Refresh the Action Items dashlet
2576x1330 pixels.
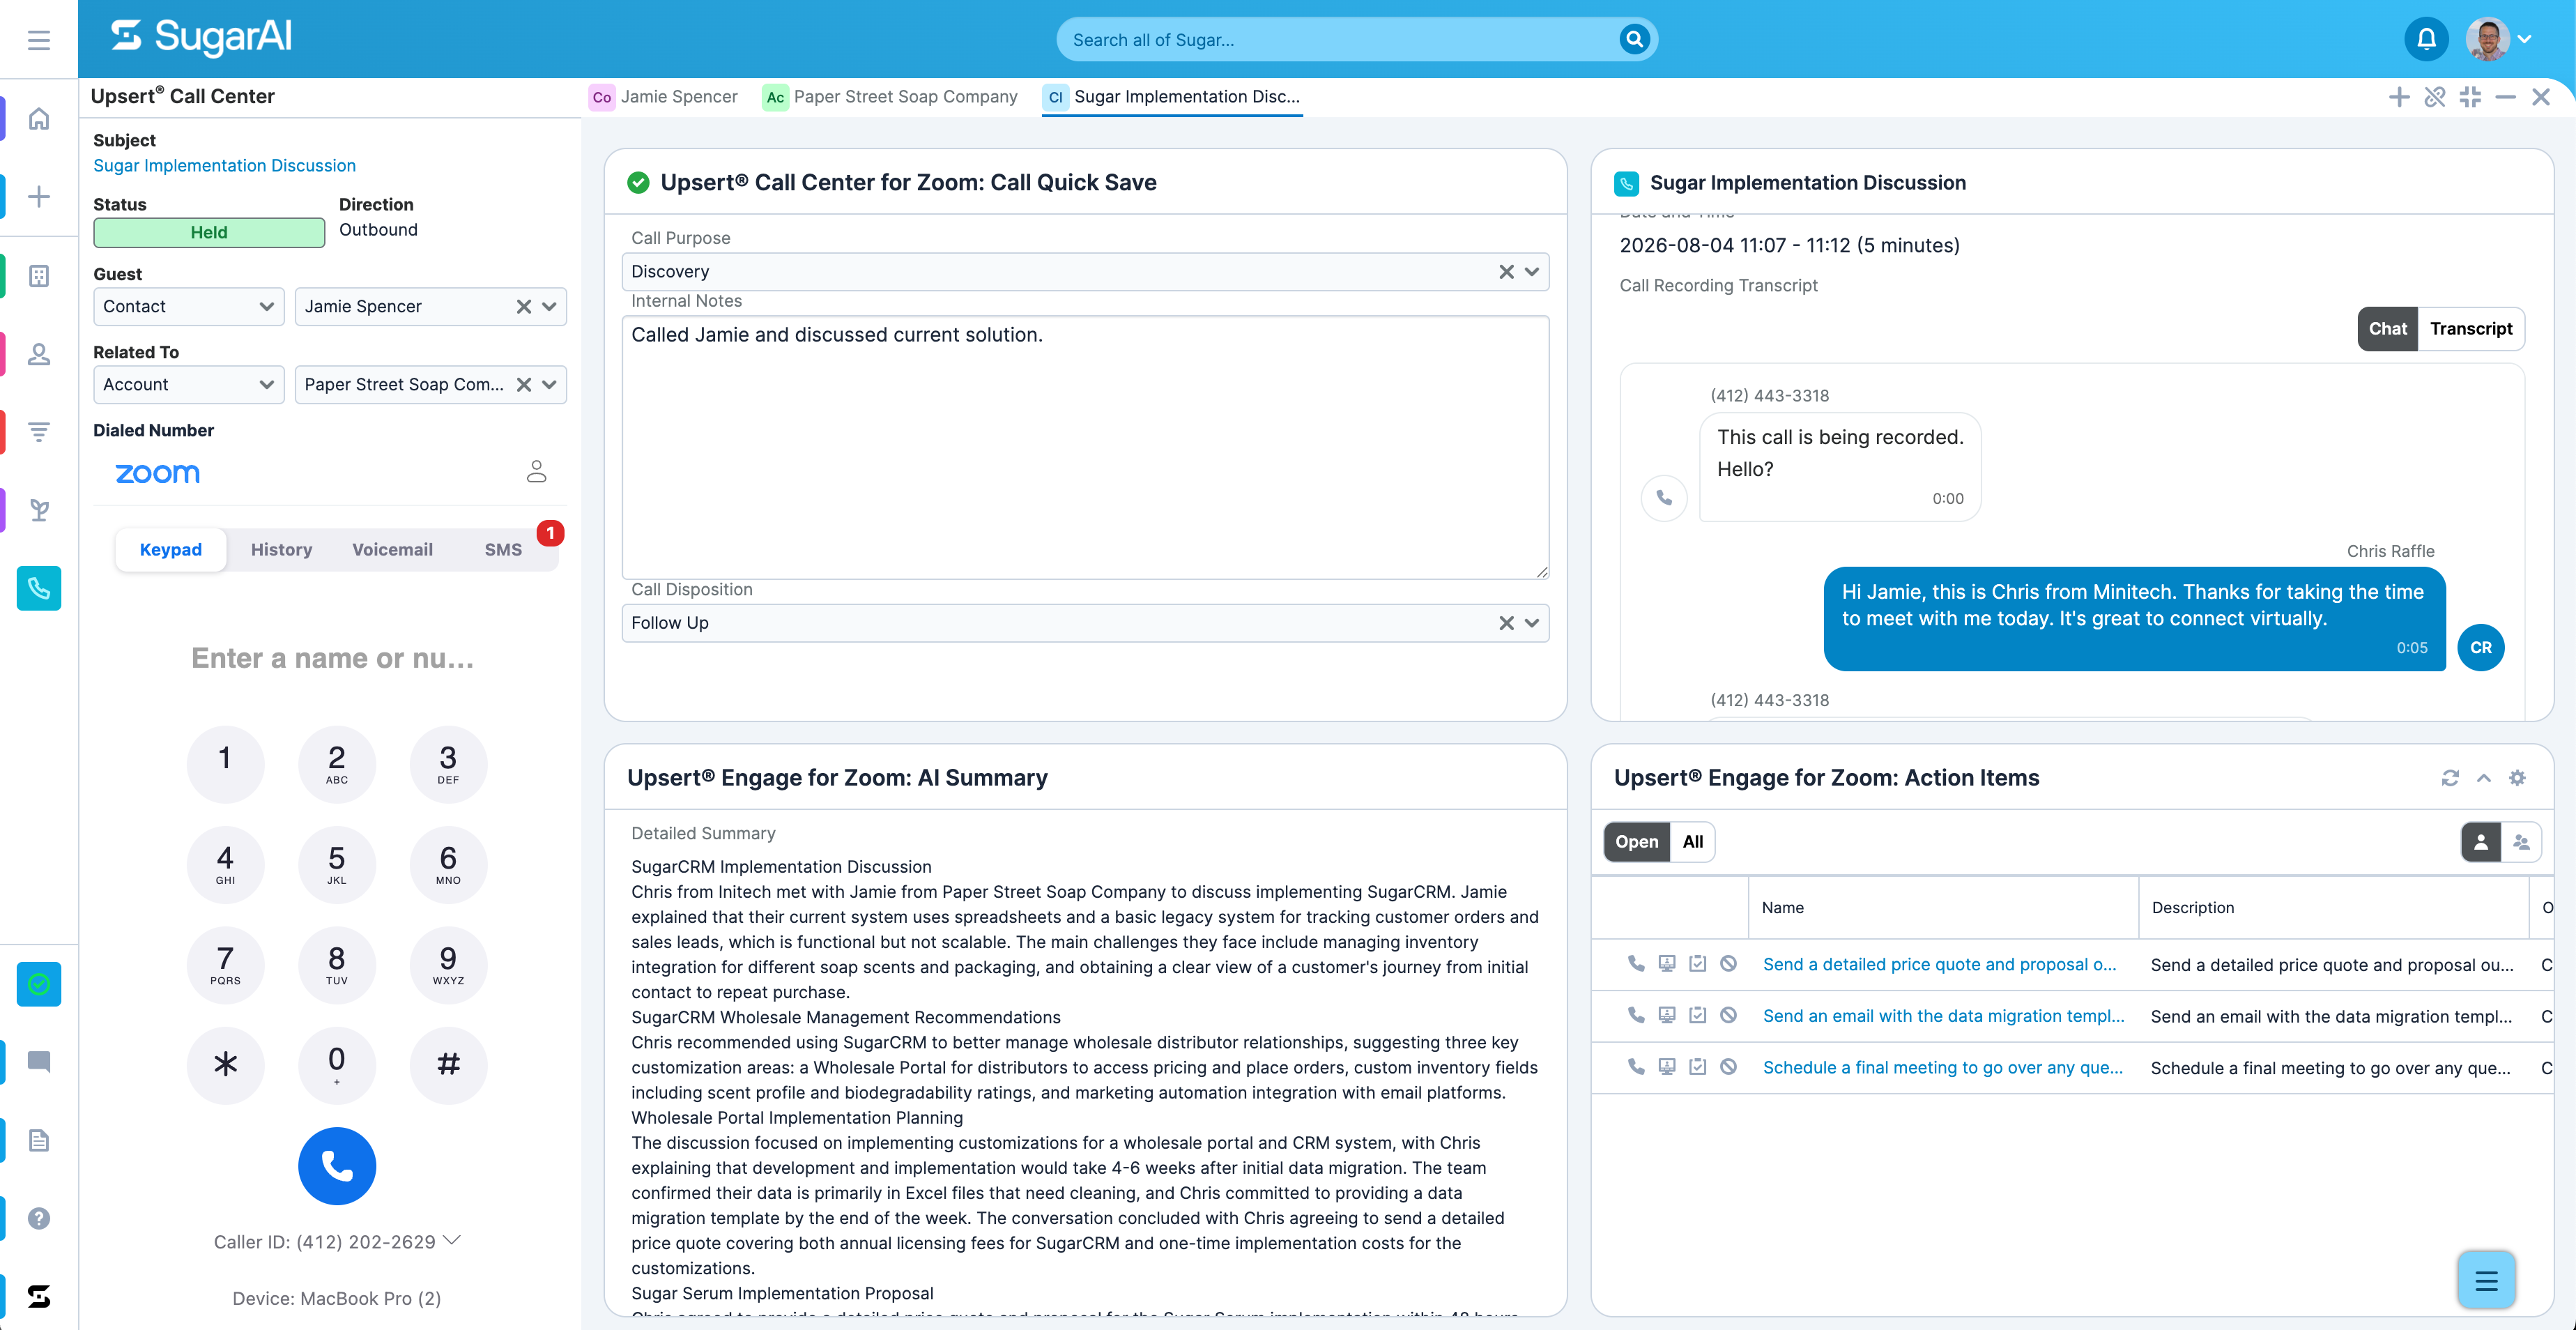[2450, 778]
